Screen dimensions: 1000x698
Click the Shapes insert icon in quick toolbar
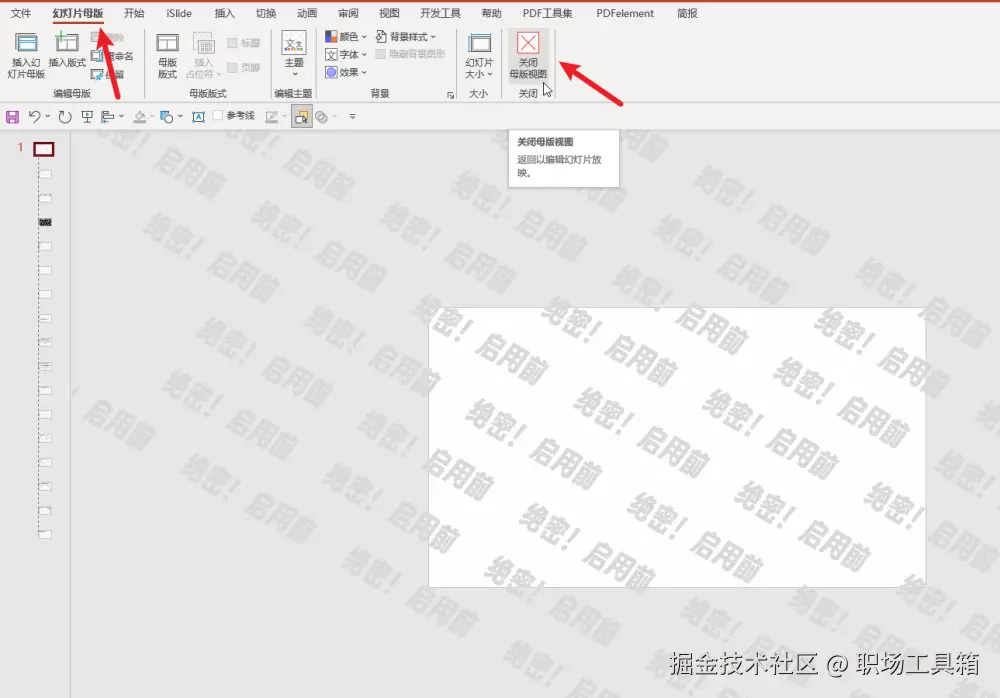click(x=166, y=117)
